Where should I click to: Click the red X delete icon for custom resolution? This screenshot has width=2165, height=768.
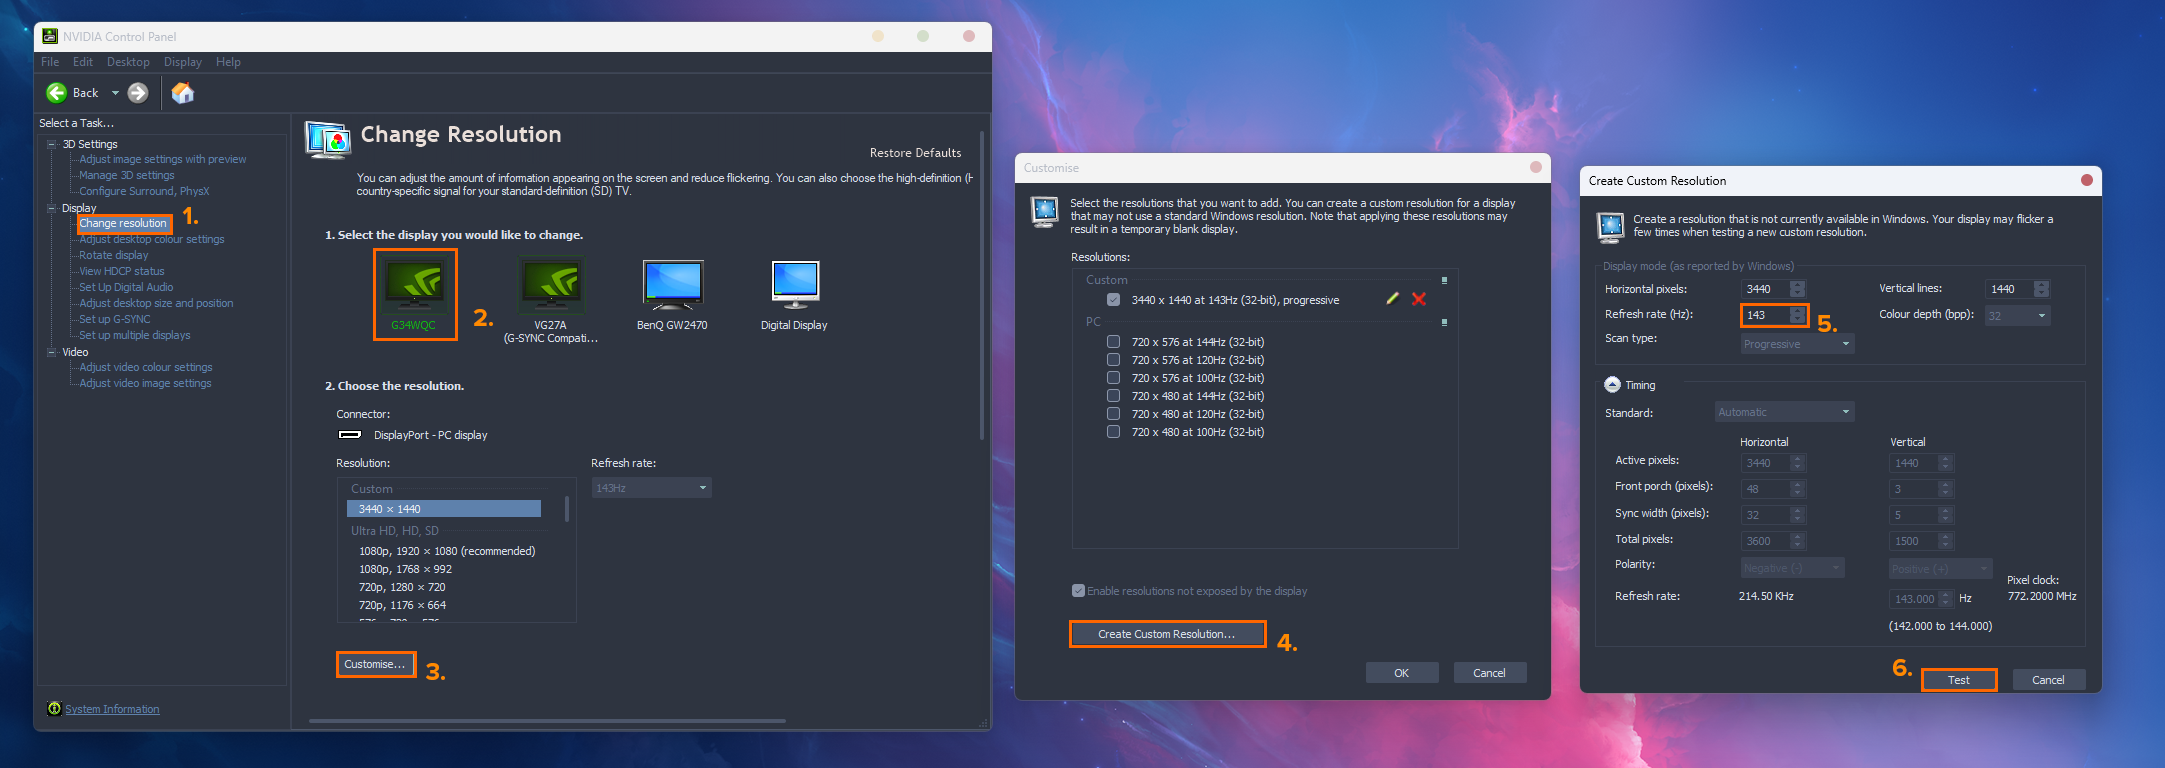(x=1418, y=299)
